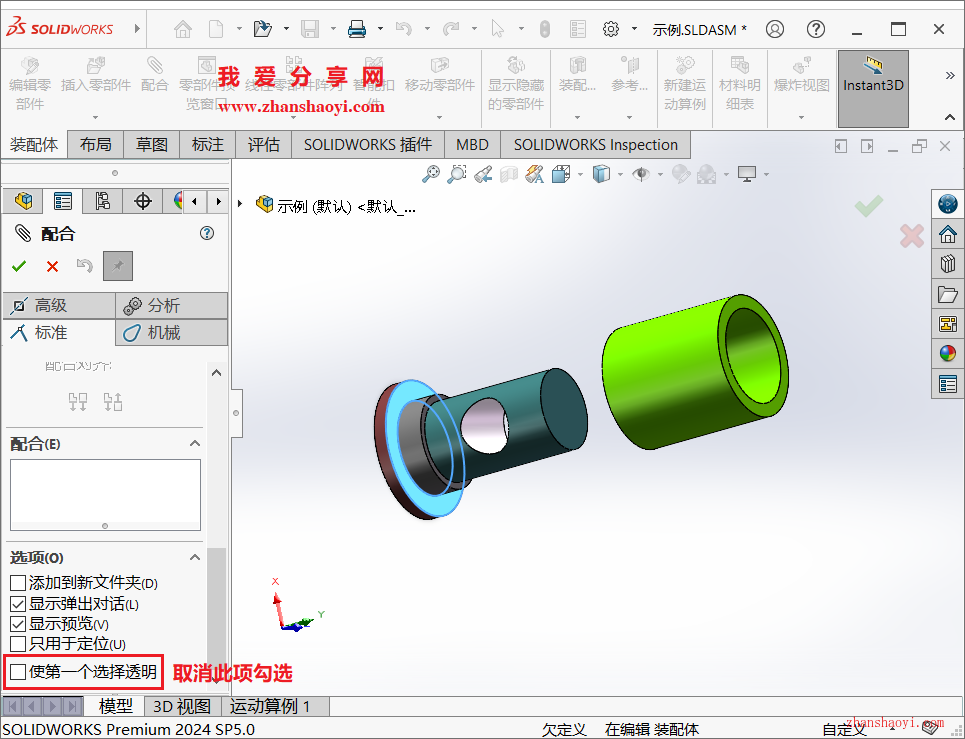Open file icon in the top toolbar
The image size is (965, 739).
click(263, 29)
